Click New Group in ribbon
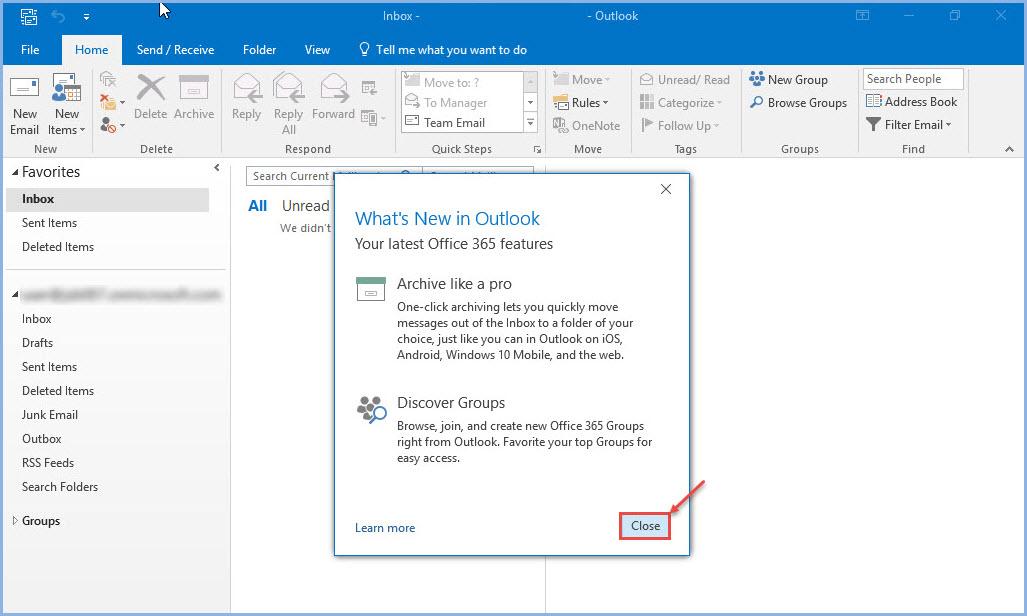 pyautogui.click(x=789, y=79)
